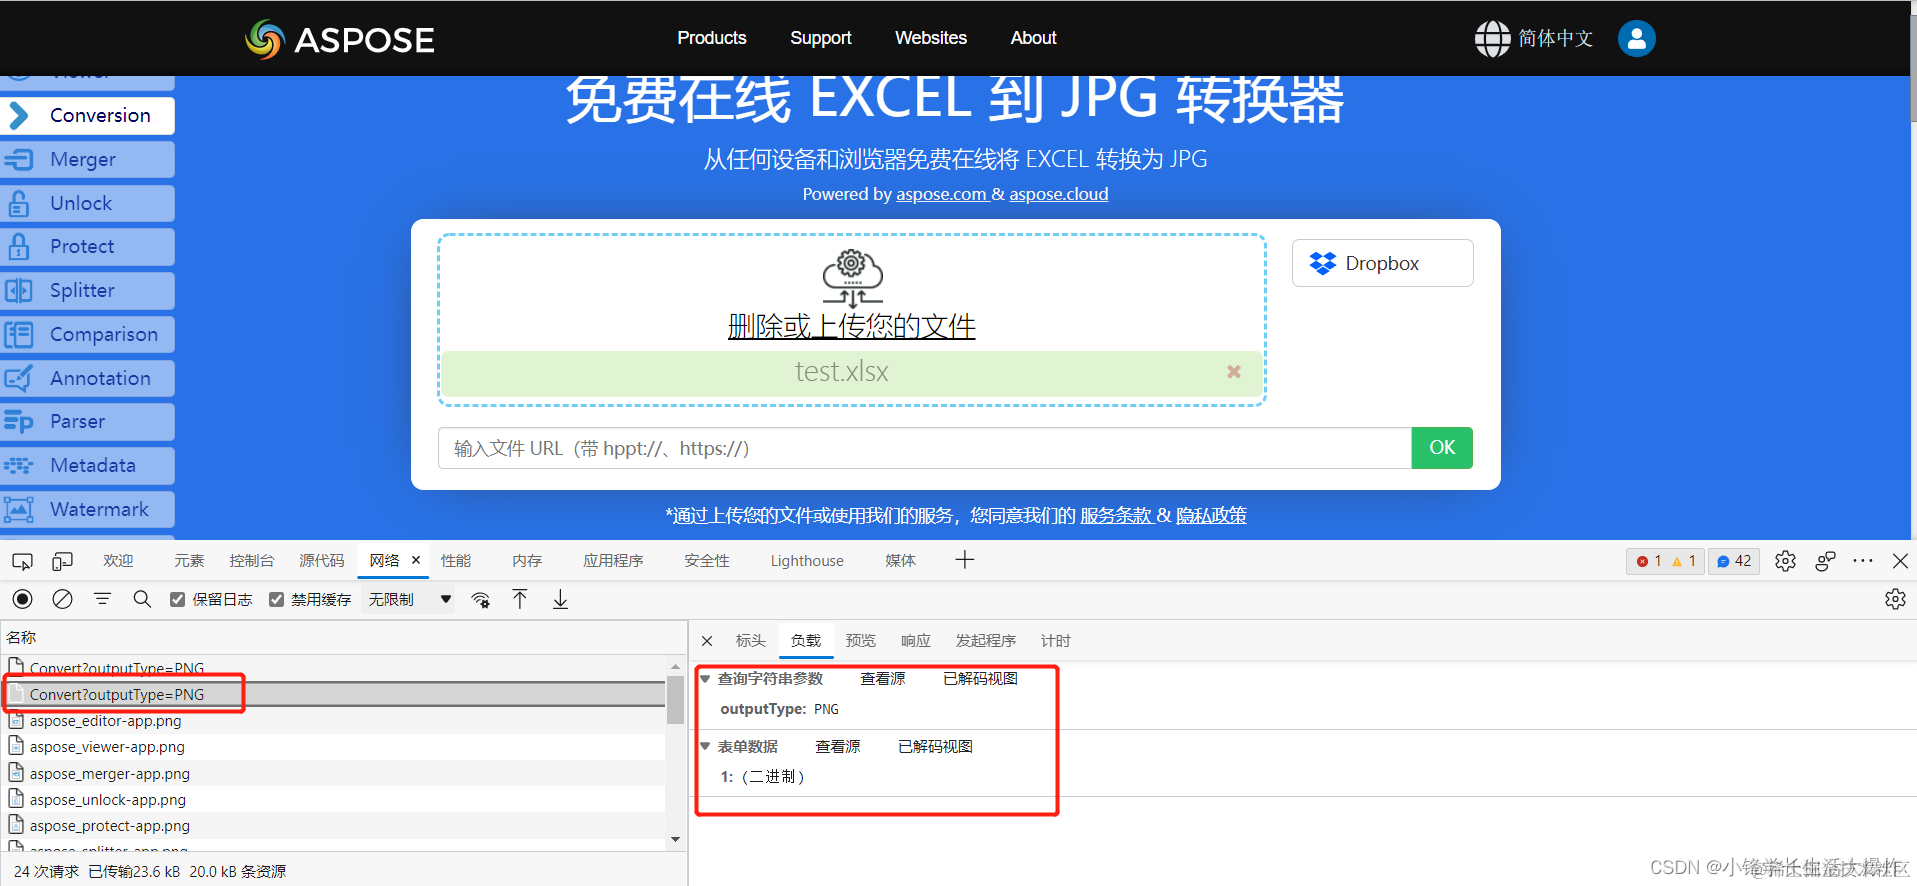The width and height of the screenshot is (1917, 886).
Task: Click the Aspose logo
Action: point(340,39)
